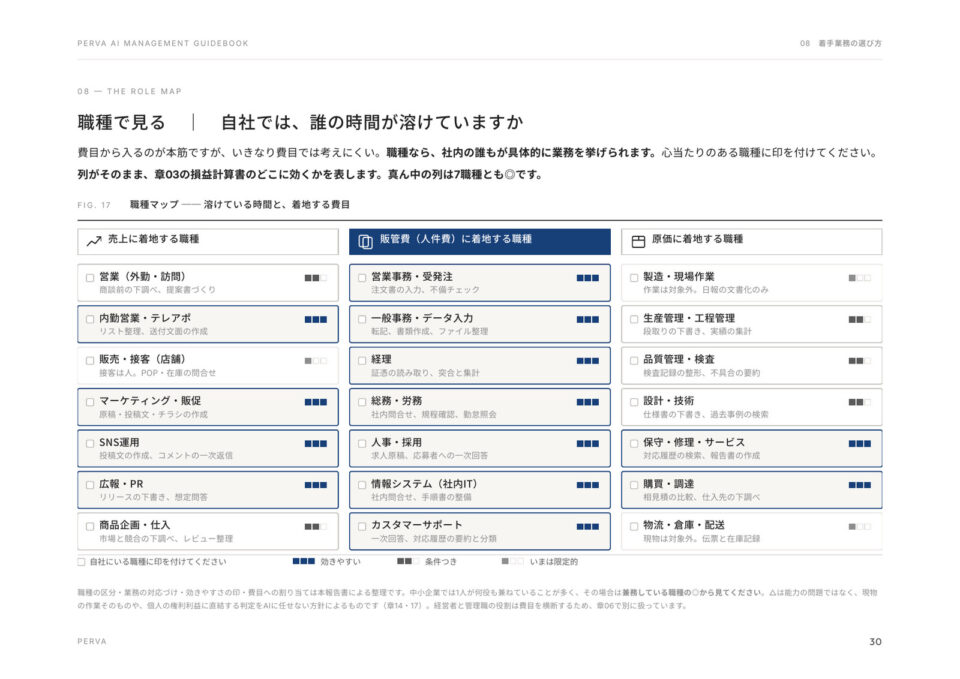The height and width of the screenshot is (679, 960).
Task: Click the 効きやすい legend bars
Action: tap(304, 561)
